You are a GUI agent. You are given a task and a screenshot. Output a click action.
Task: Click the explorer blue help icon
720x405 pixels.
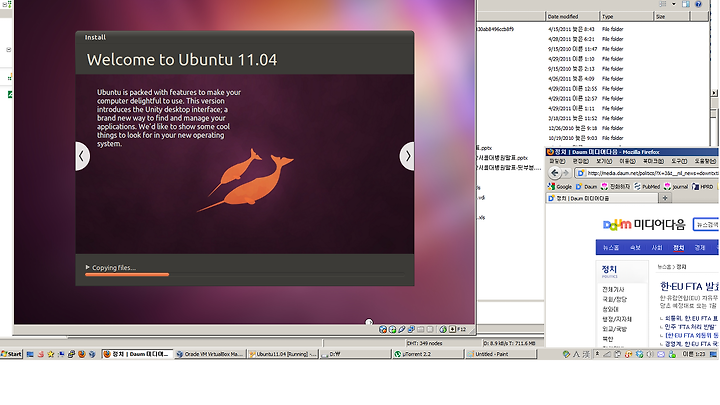pos(698,4)
